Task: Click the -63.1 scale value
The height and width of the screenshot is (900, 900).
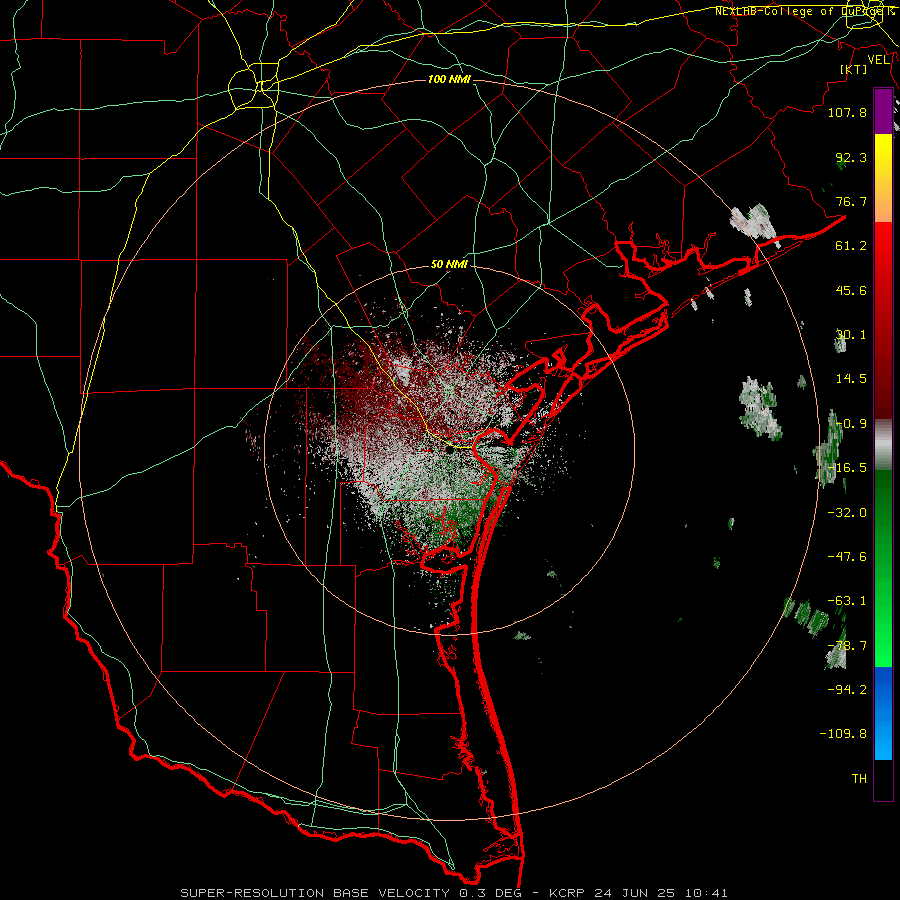Action: (x=847, y=601)
